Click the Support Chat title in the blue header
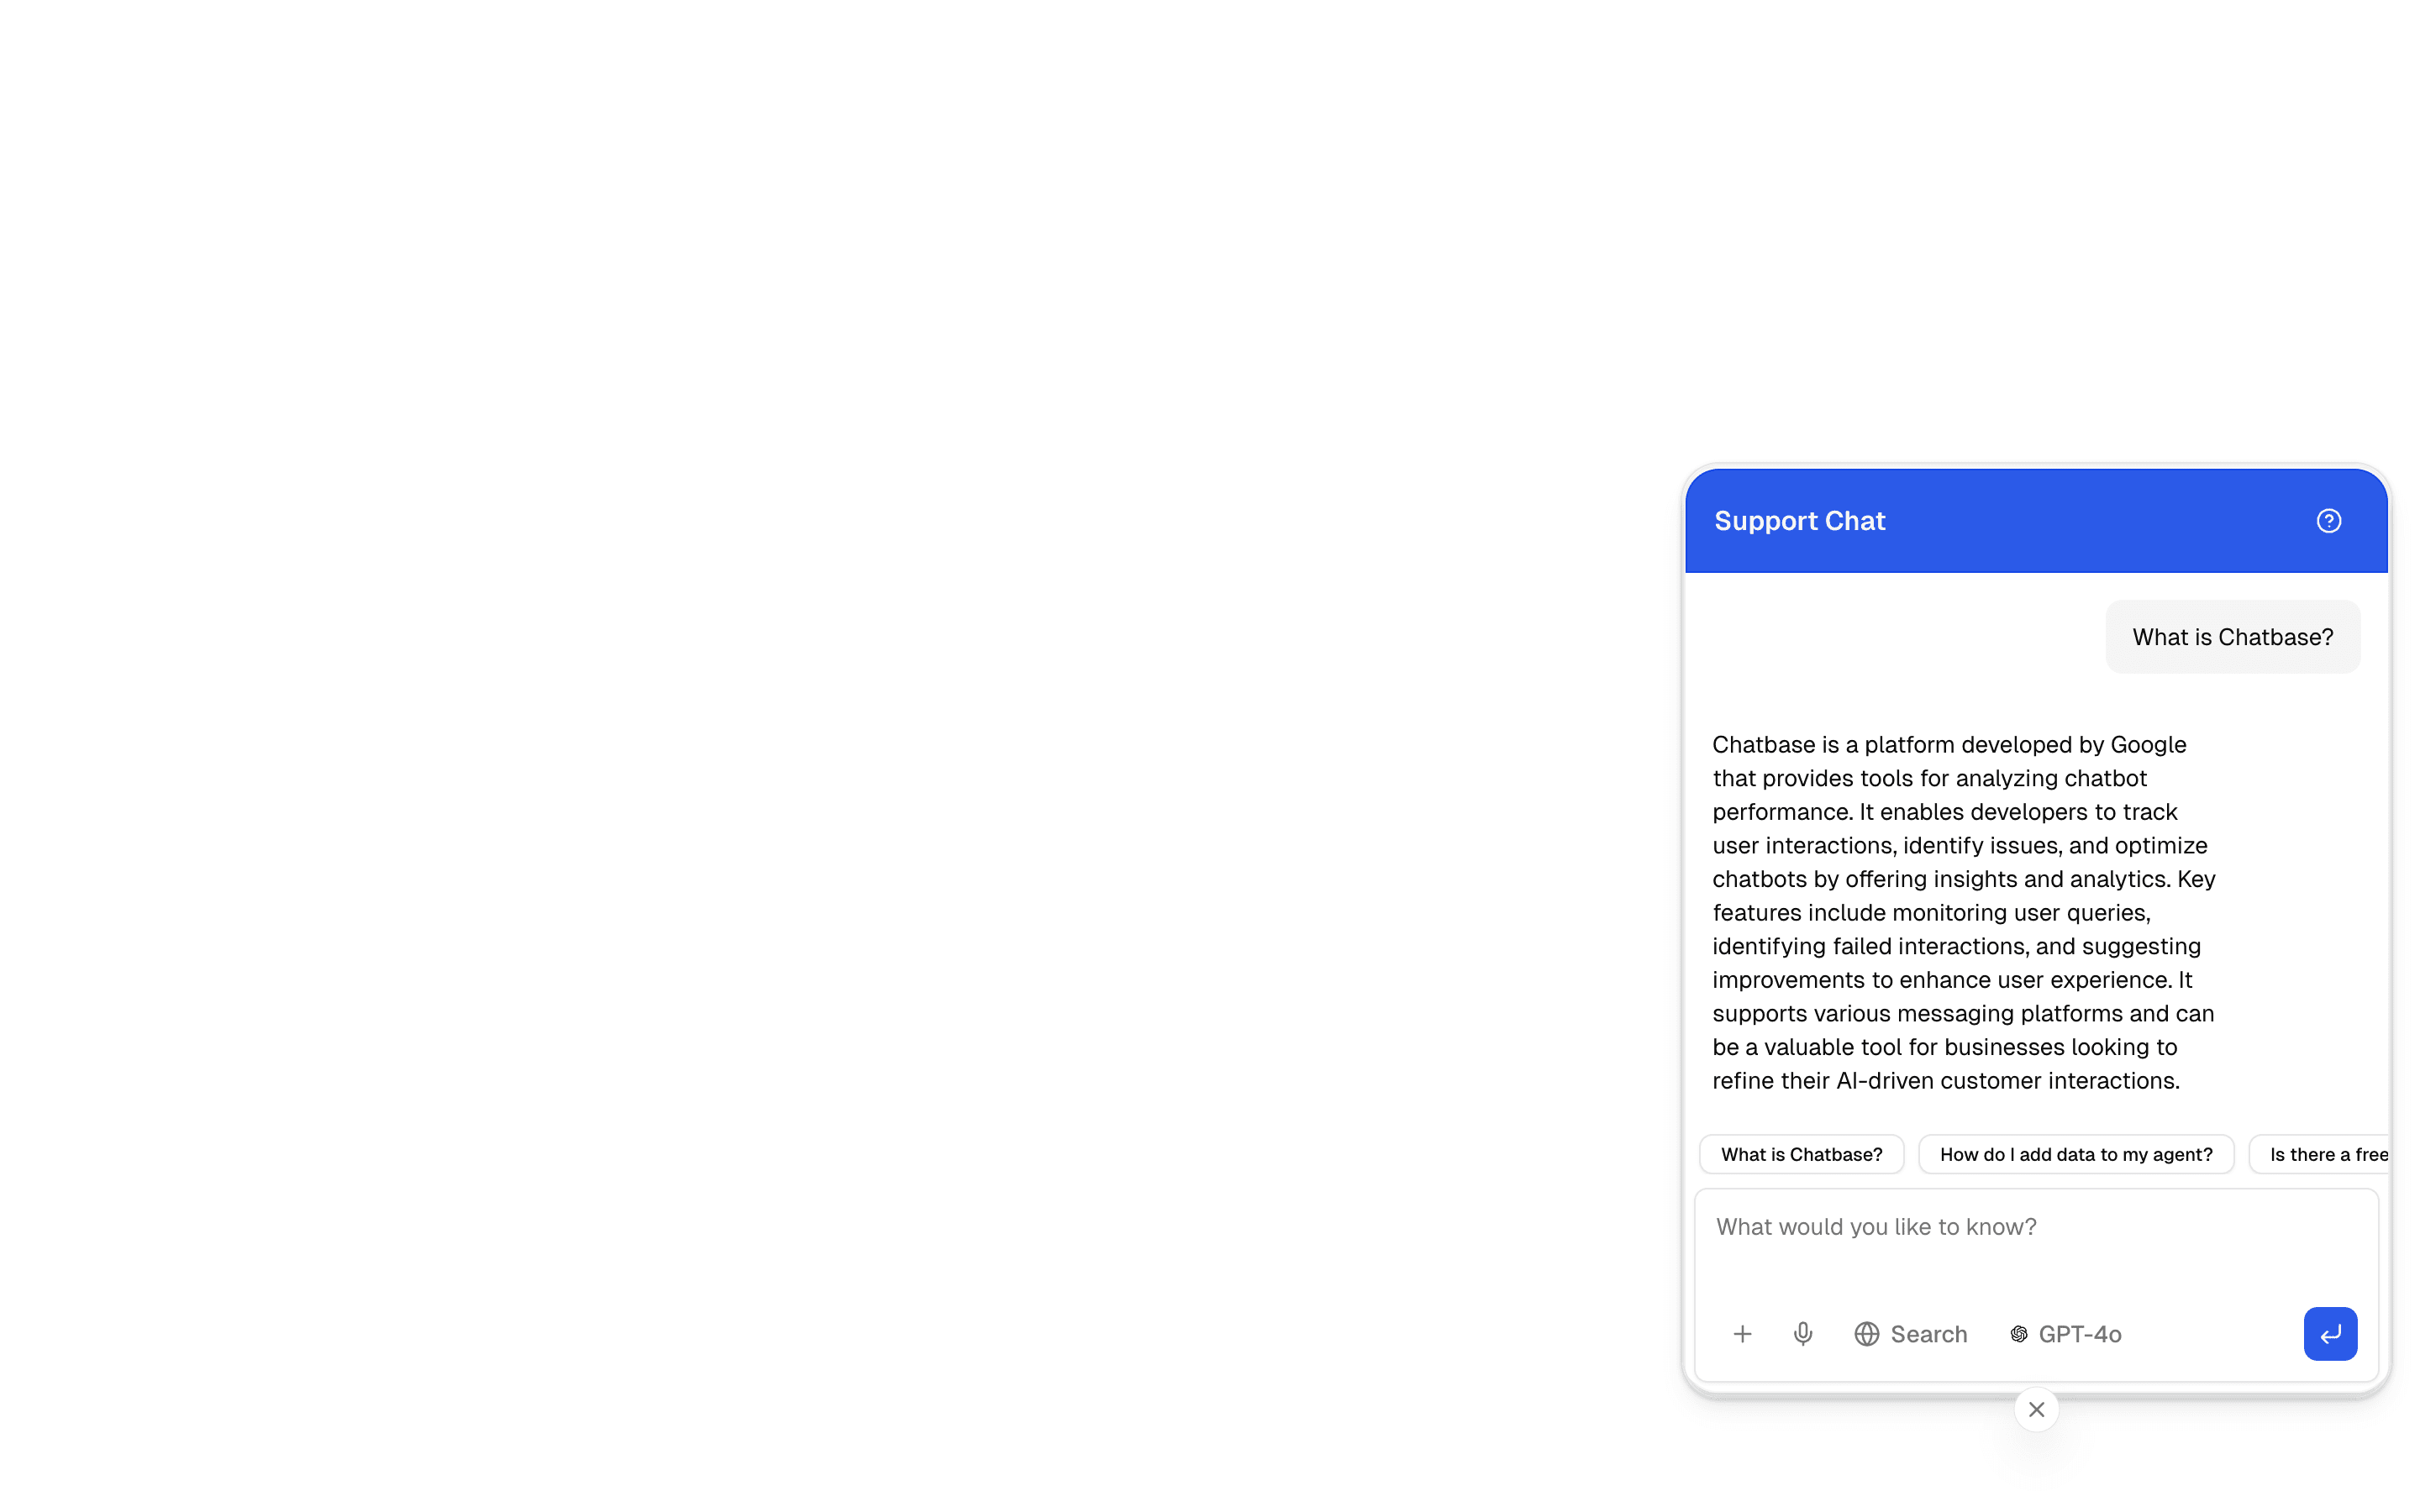Viewport: 2420px width, 1512px height. (x=1799, y=520)
